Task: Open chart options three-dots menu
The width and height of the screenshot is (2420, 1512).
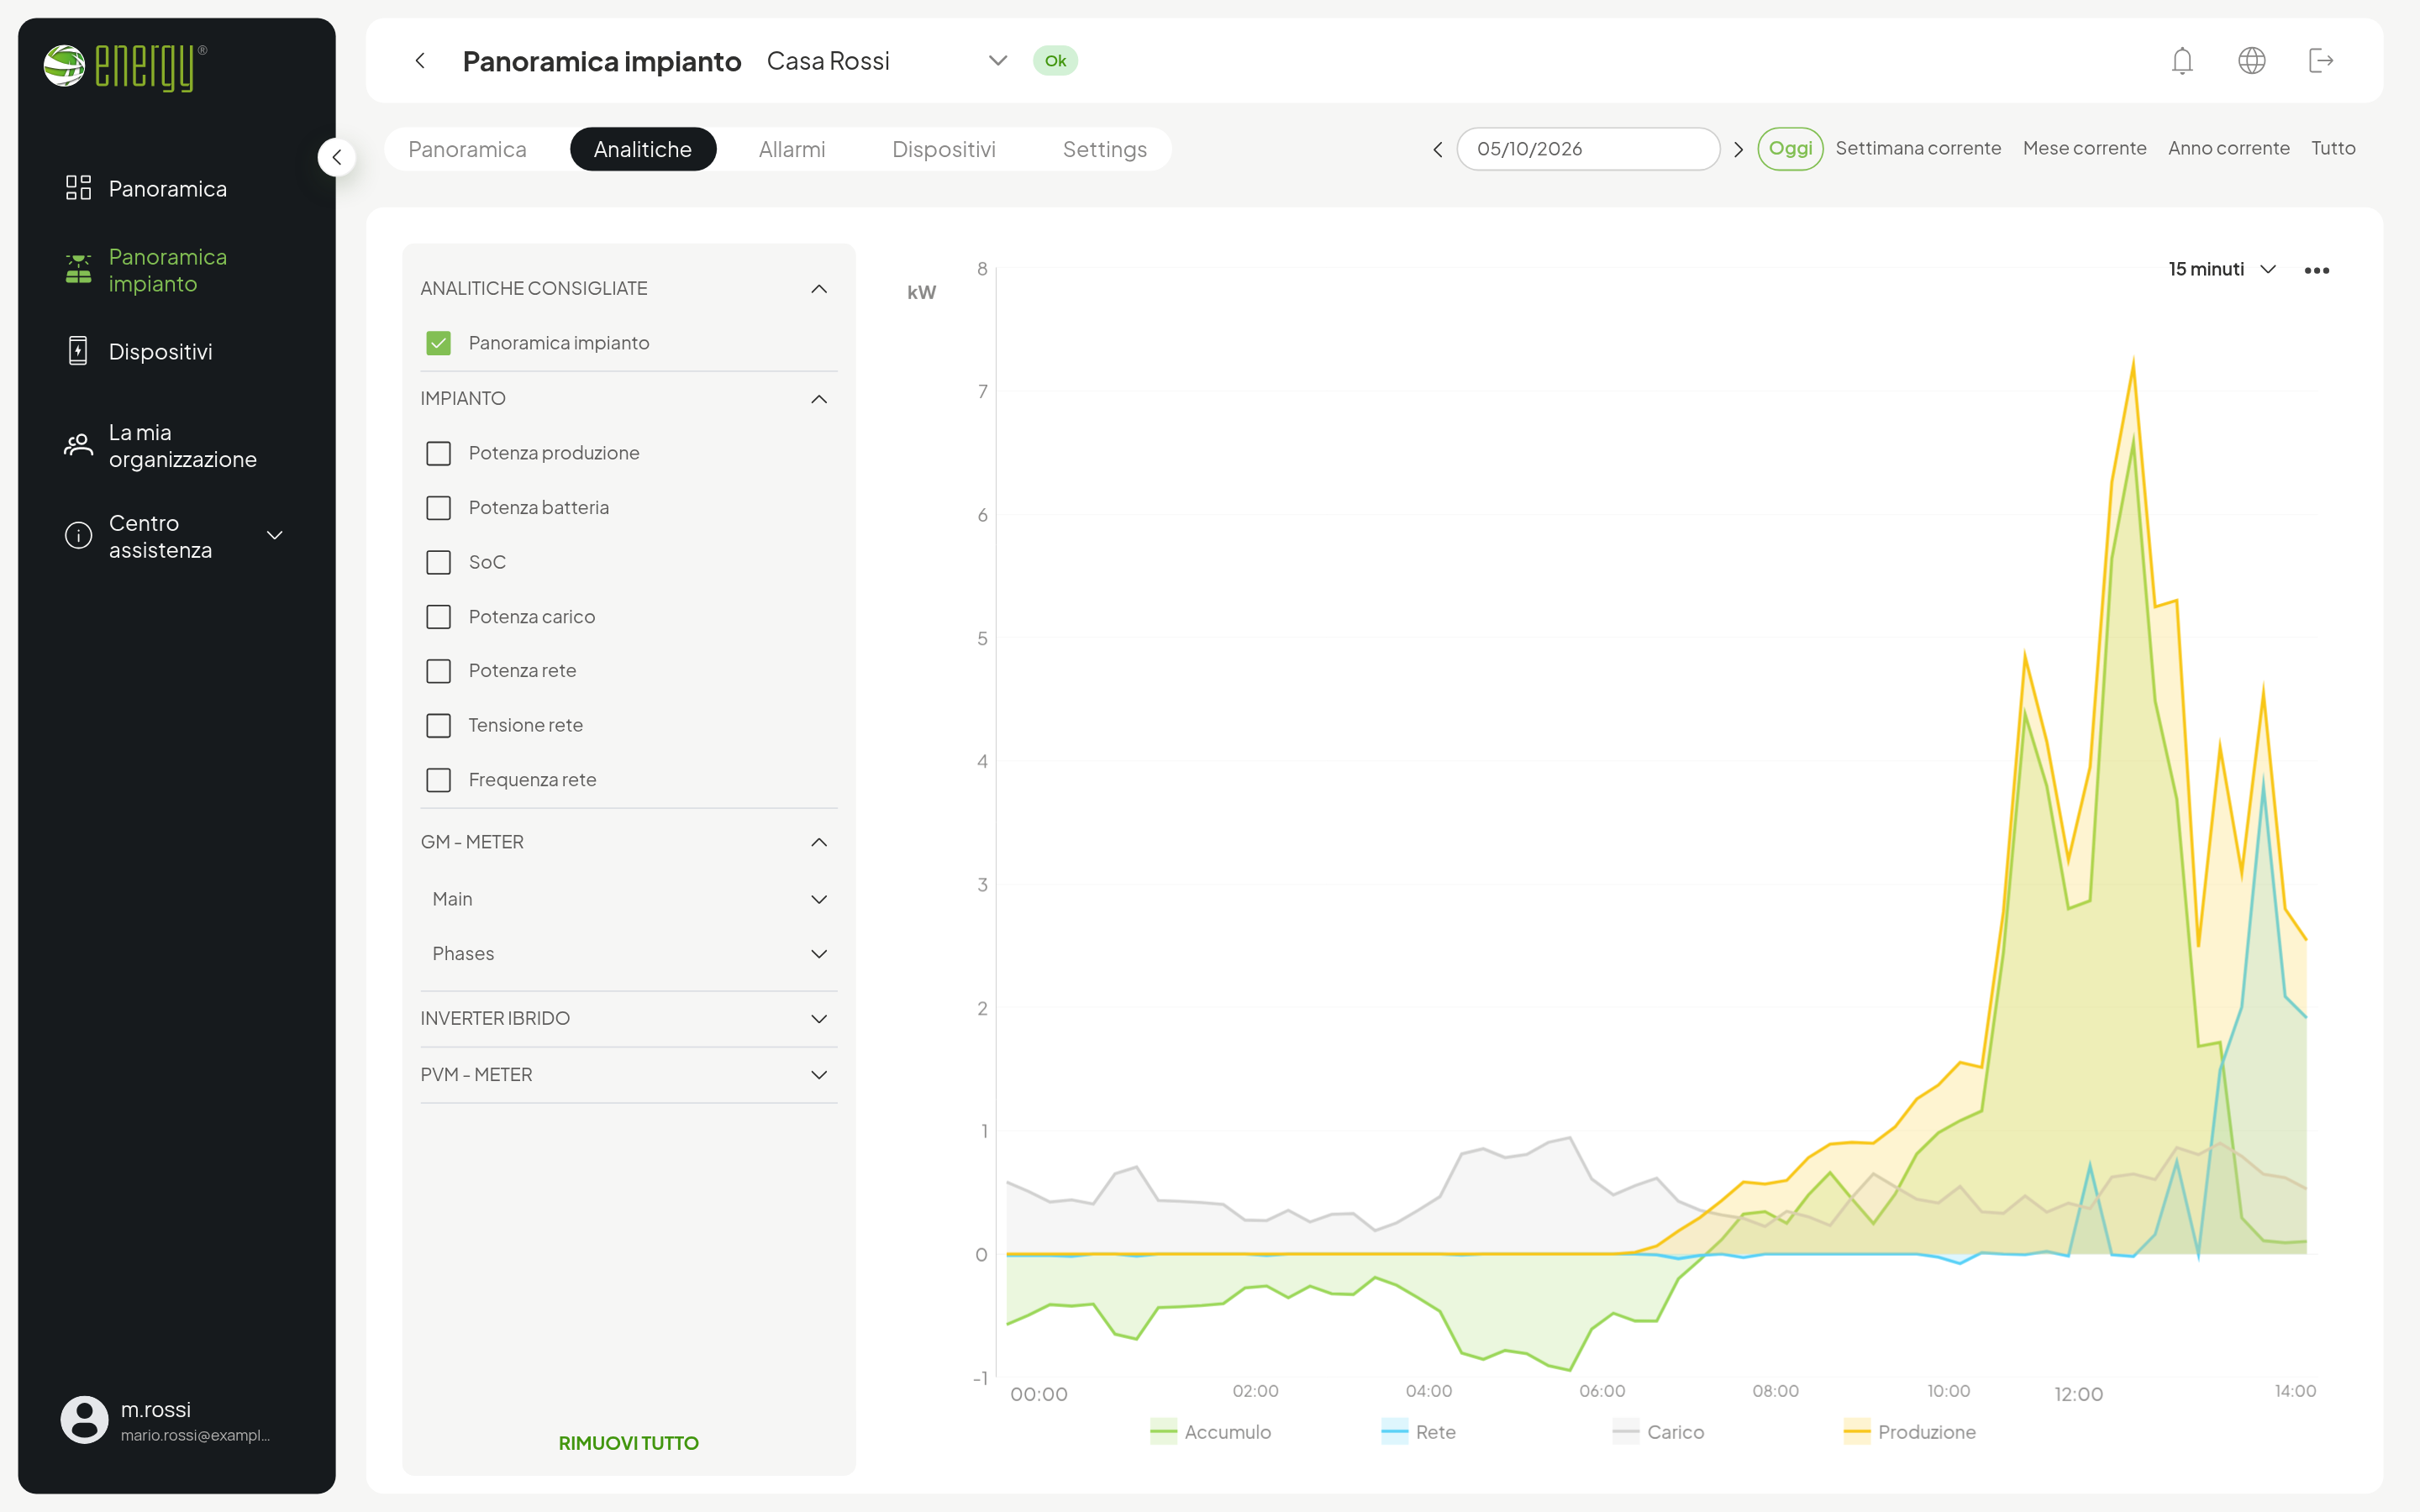Action: click(x=2316, y=270)
